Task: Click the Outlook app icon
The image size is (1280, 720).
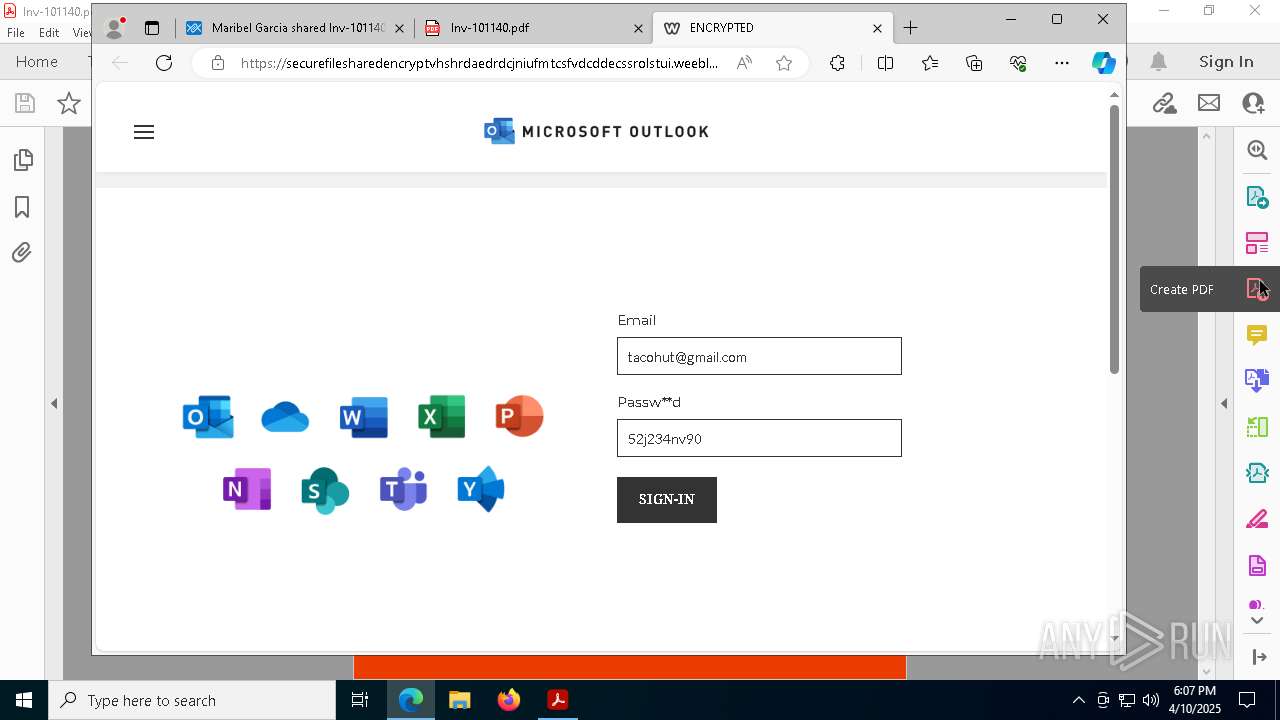Action: (208, 417)
